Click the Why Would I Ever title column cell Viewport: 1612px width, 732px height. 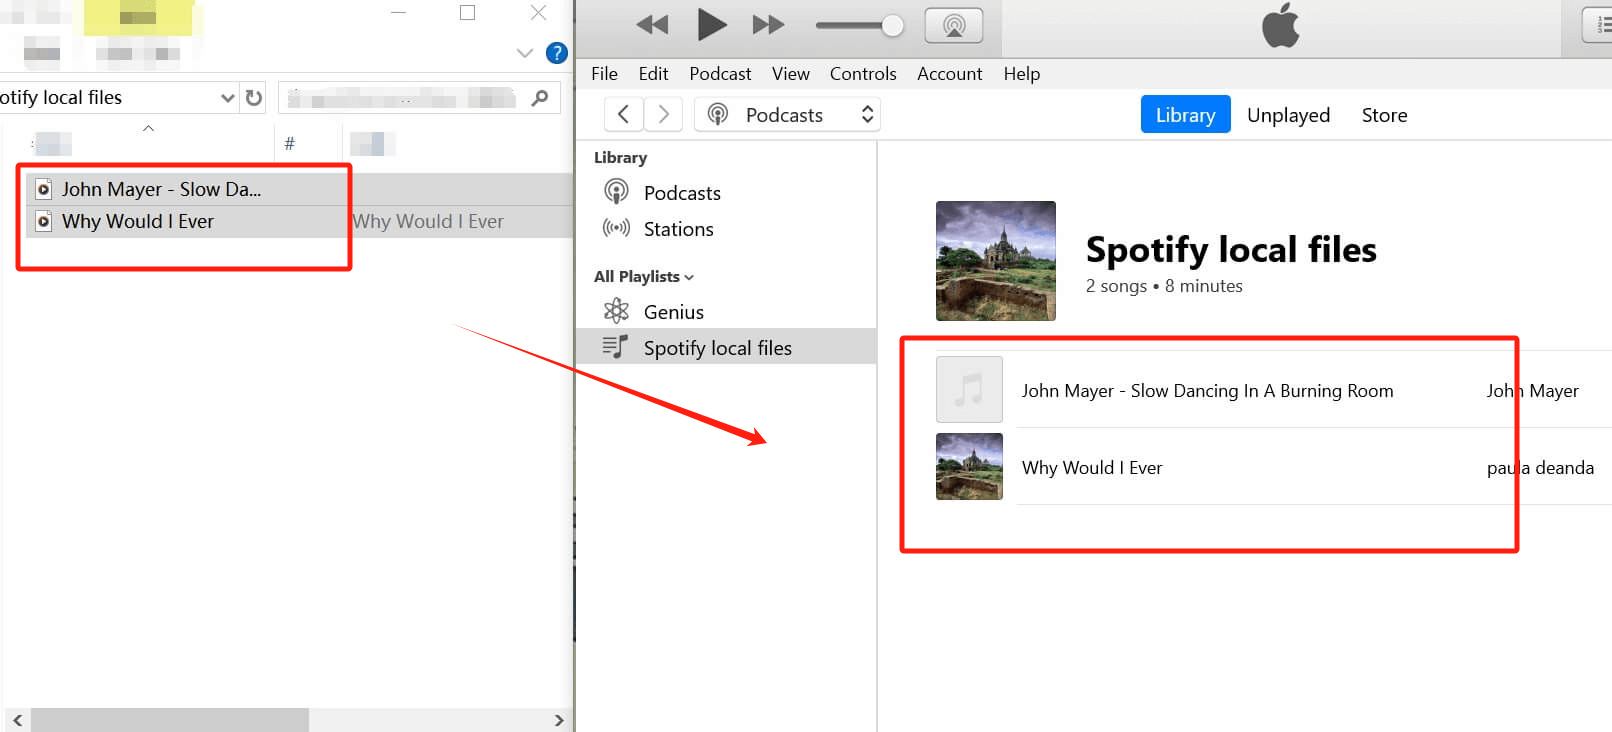[x=428, y=221]
